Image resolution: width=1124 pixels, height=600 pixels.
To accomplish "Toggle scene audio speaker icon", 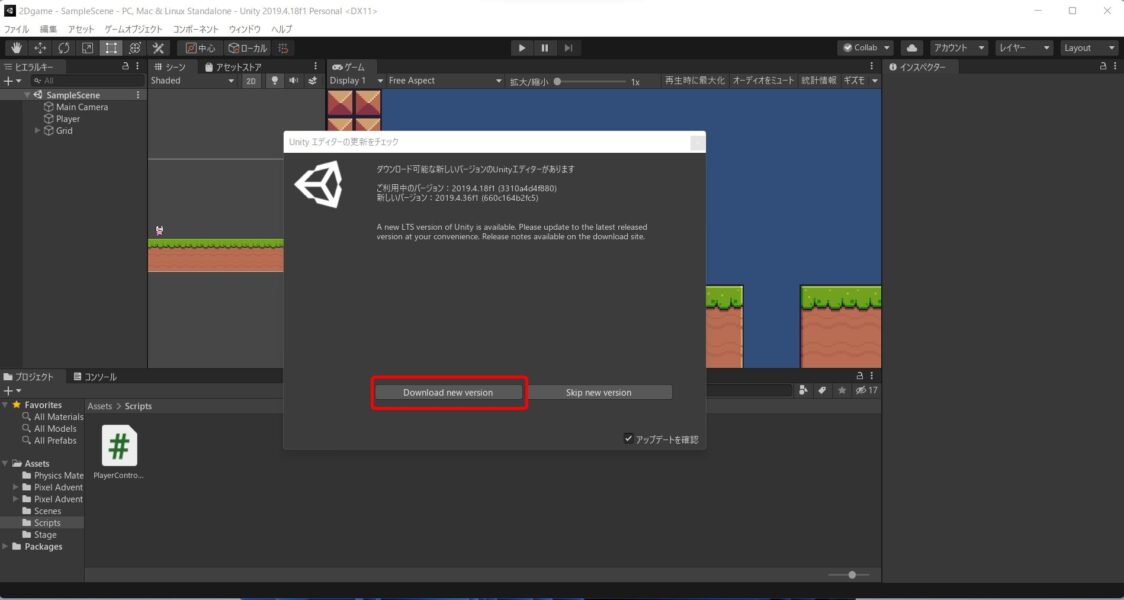I will coord(293,81).
